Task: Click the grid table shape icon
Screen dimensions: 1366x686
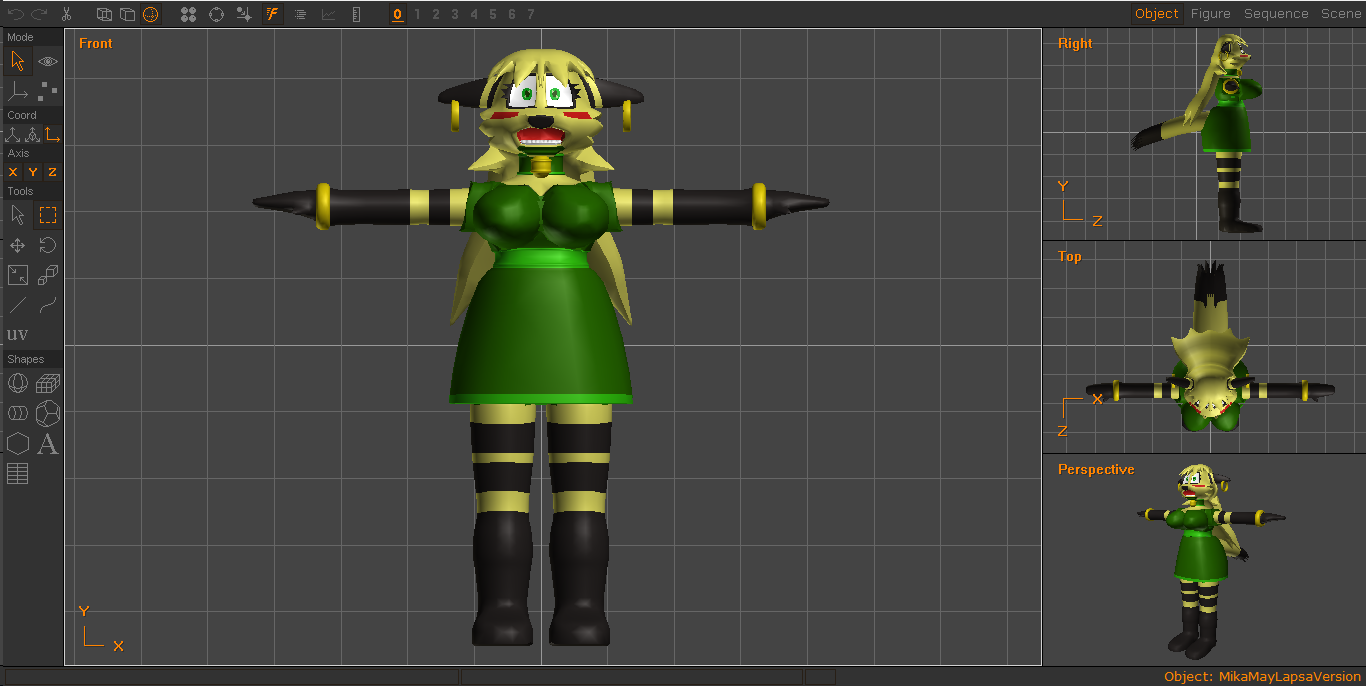Action: 18,473
